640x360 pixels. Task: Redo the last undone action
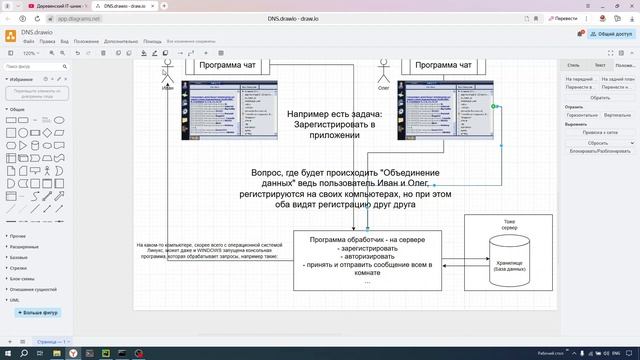(88, 53)
